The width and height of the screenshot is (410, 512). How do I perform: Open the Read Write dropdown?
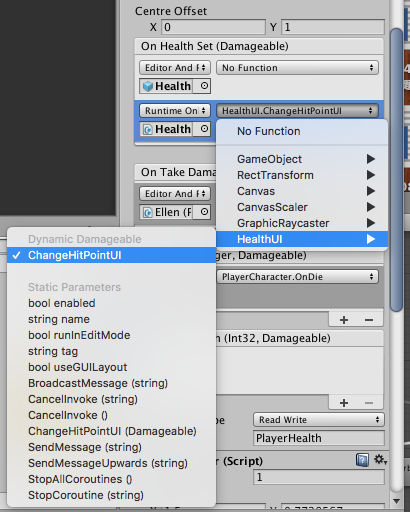(319, 420)
